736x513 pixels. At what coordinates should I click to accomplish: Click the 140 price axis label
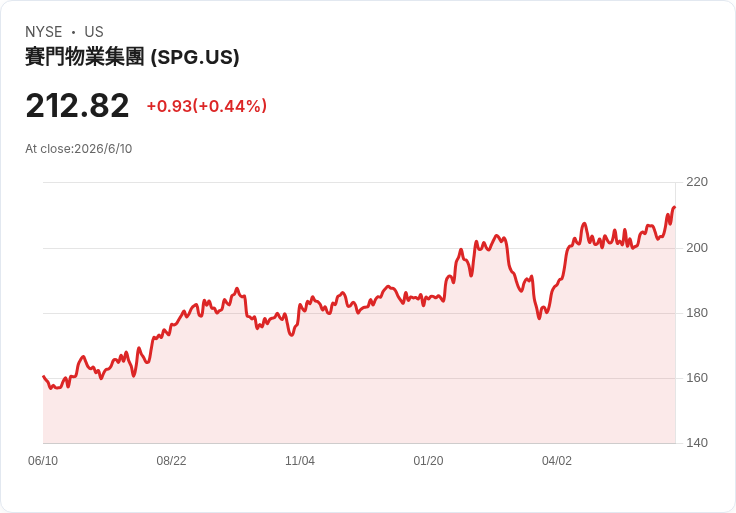[x=697, y=443]
